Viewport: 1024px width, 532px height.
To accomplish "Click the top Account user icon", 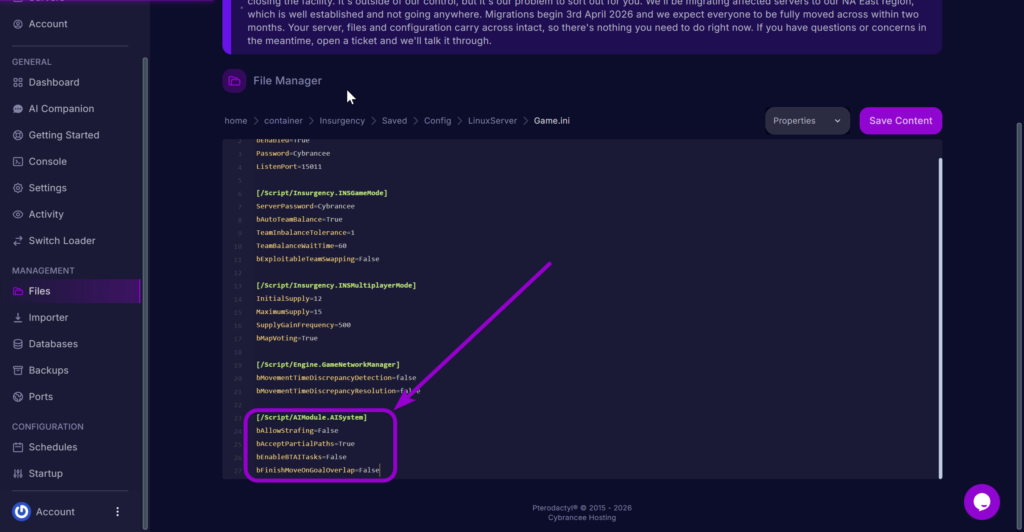I will coord(18,24).
